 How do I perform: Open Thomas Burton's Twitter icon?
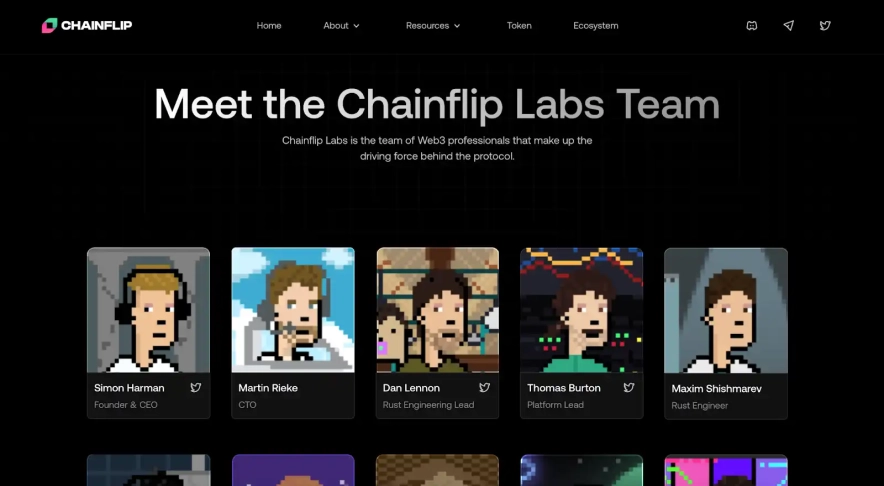coord(629,387)
